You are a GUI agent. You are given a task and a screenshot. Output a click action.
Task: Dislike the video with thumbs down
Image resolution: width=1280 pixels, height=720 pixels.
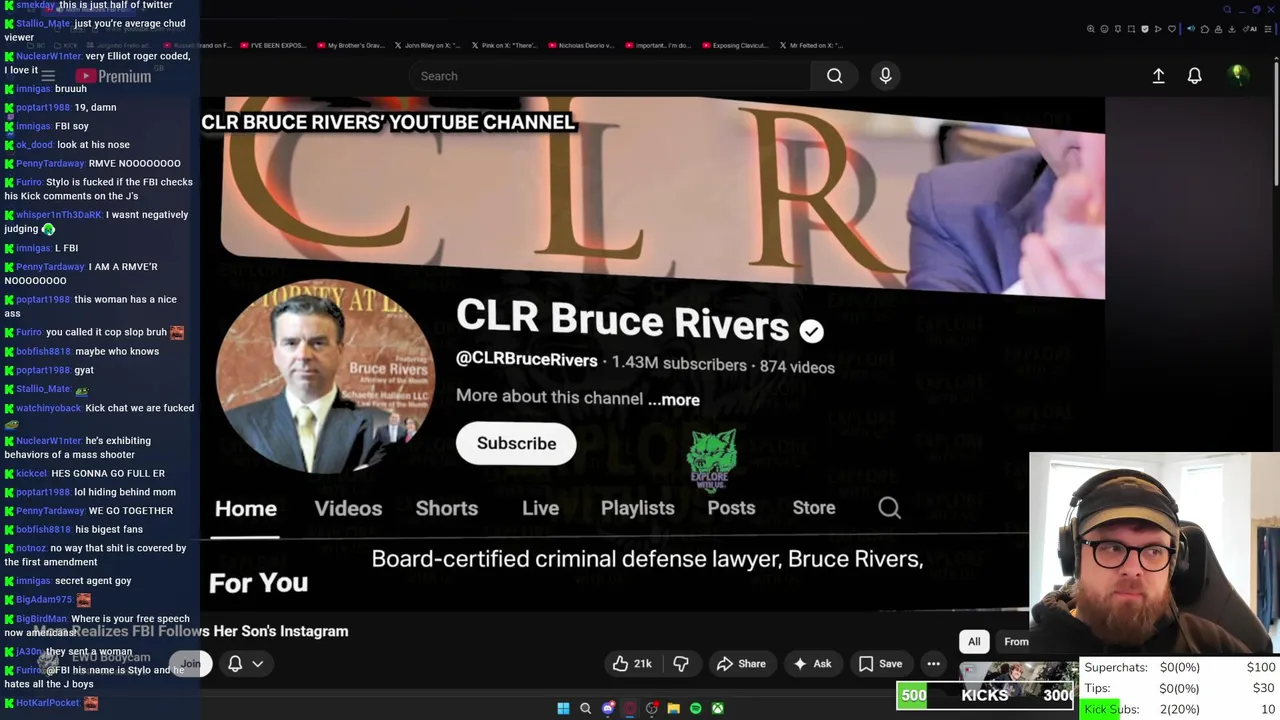pyautogui.click(x=681, y=663)
